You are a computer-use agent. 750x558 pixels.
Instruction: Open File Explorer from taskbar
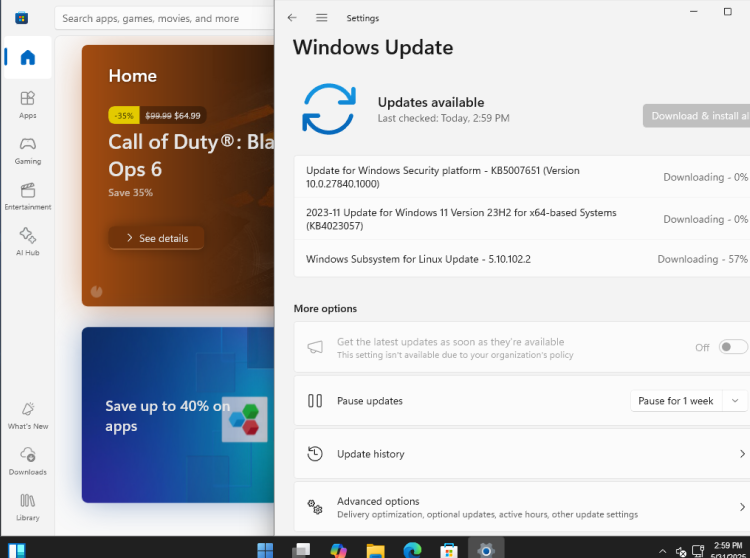[375, 550]
